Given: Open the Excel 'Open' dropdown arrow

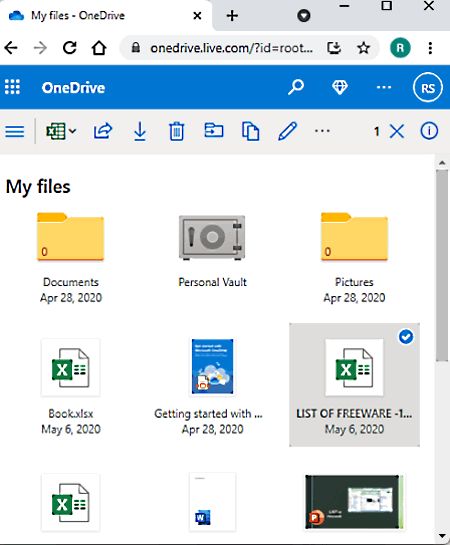Looking at the screenshot, I should click(72, 131).
